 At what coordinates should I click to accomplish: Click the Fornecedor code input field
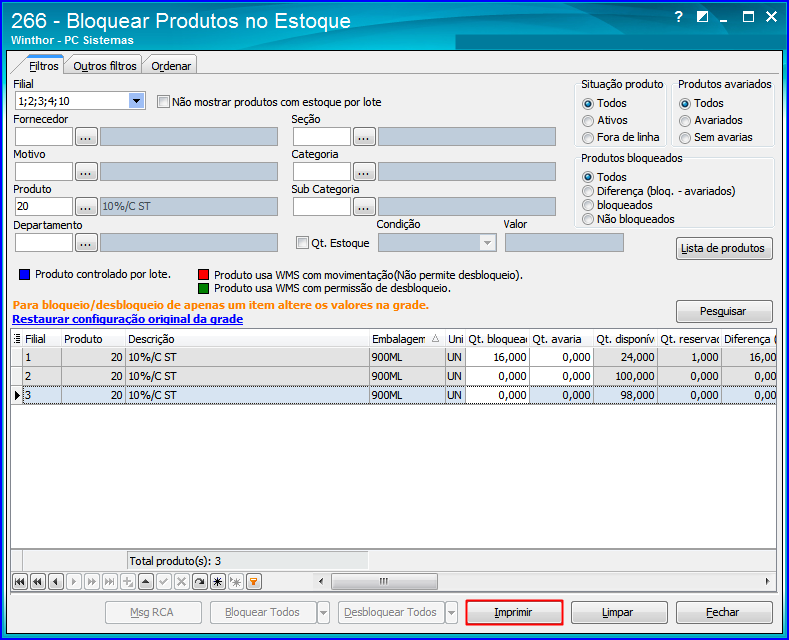click(x=44, y=137)
